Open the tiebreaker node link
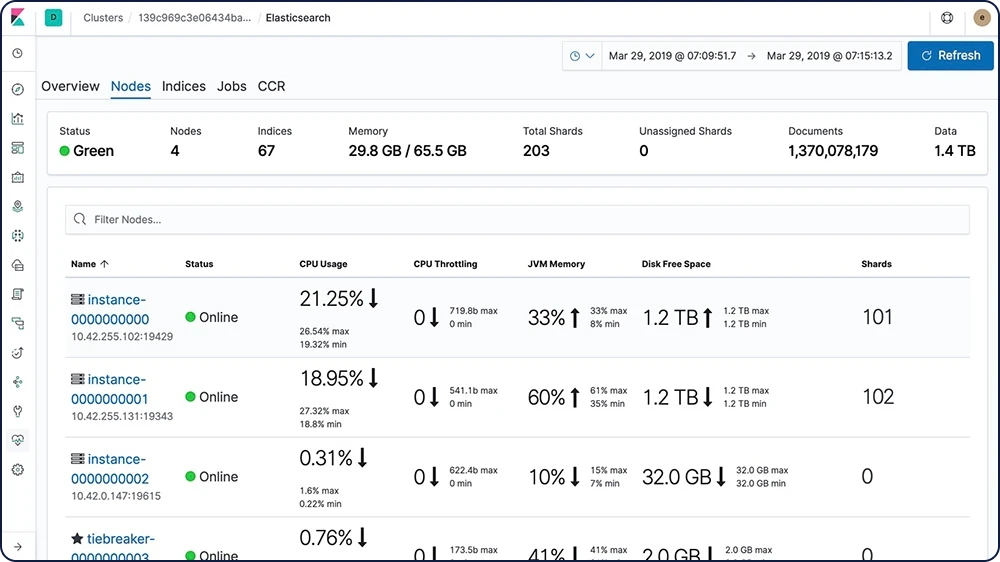The width and height of the screenshot is (1000, 562). click(112, 547)
